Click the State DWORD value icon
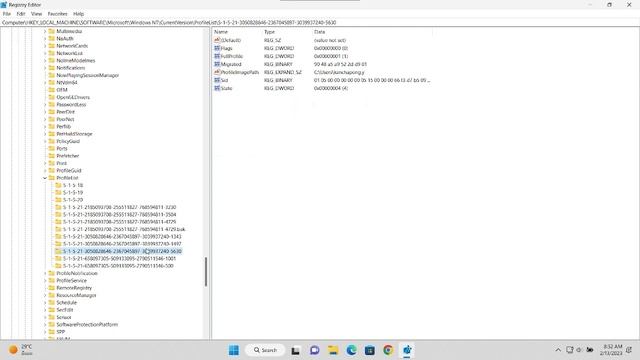Viewport: 640px width, 360px height. (x=217, y=88)
